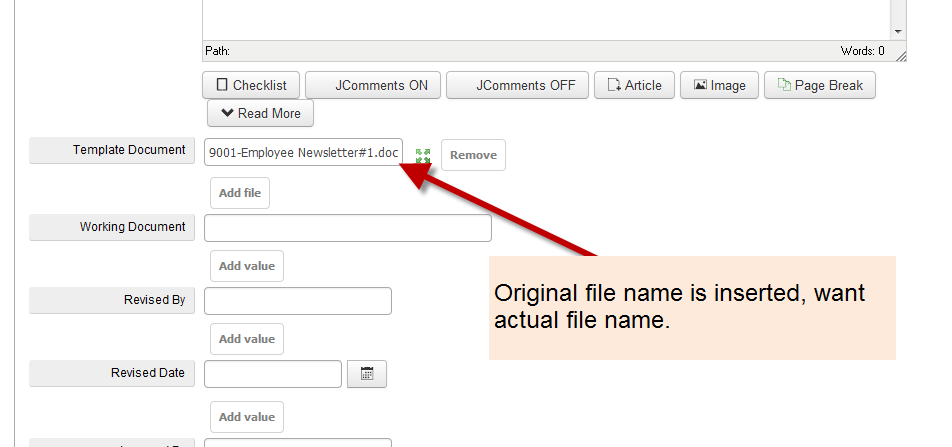Insert an Article link
Screen dimensions: 952x447
(634, 85)
